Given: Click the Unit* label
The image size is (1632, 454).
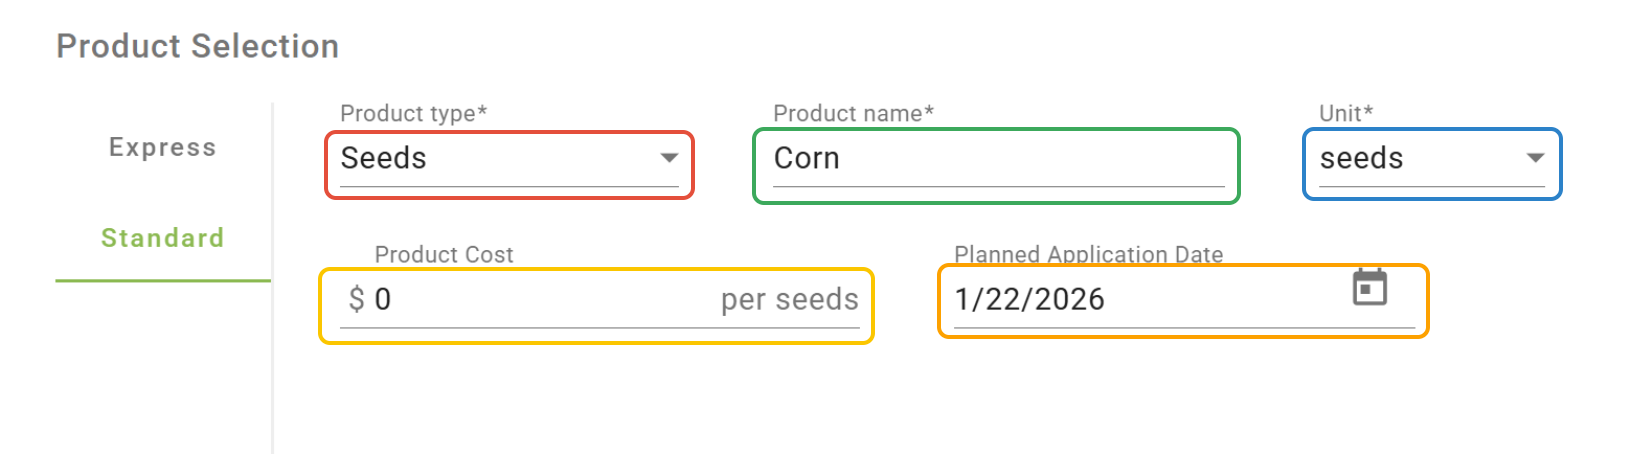Looking at the screenshot, I should tap(1346, 113).
